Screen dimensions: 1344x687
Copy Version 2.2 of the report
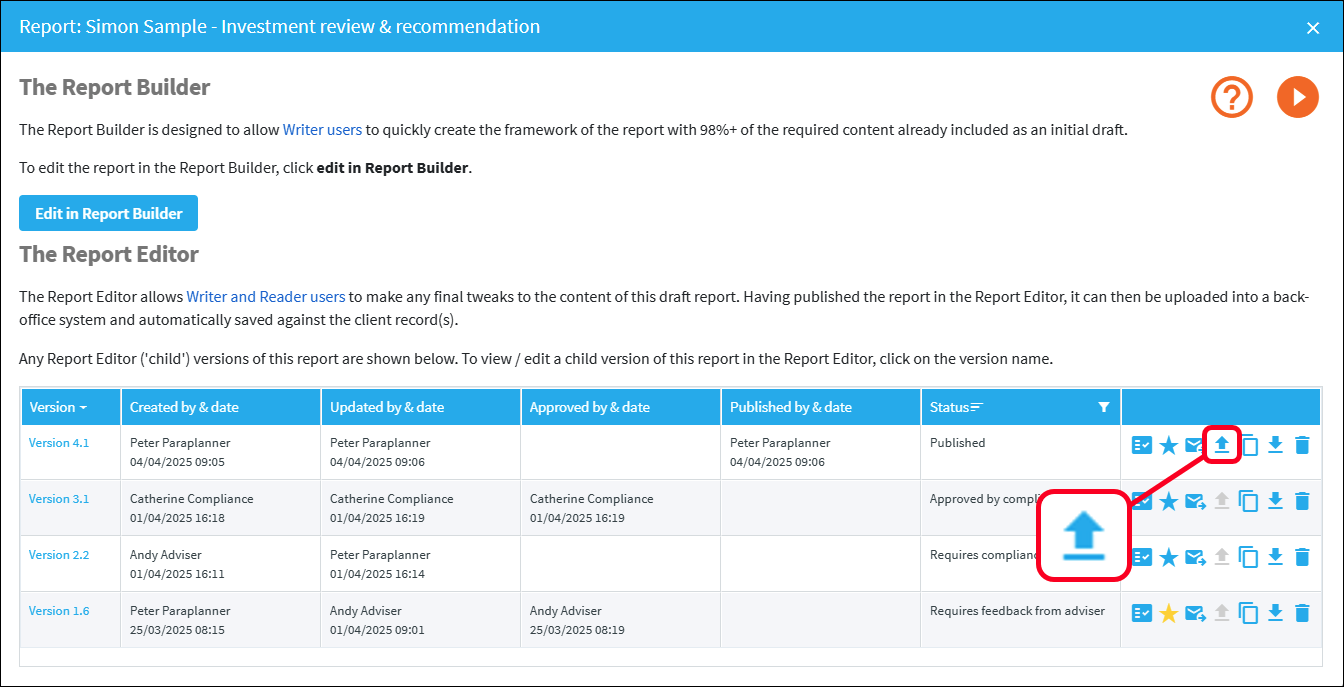[1249, 557]
